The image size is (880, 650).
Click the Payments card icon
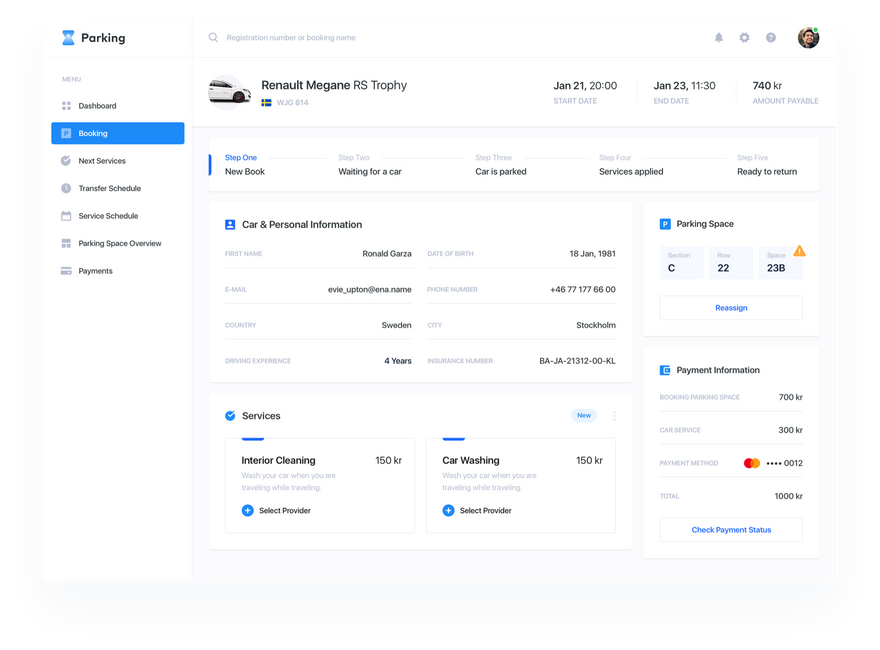point(66,271)
